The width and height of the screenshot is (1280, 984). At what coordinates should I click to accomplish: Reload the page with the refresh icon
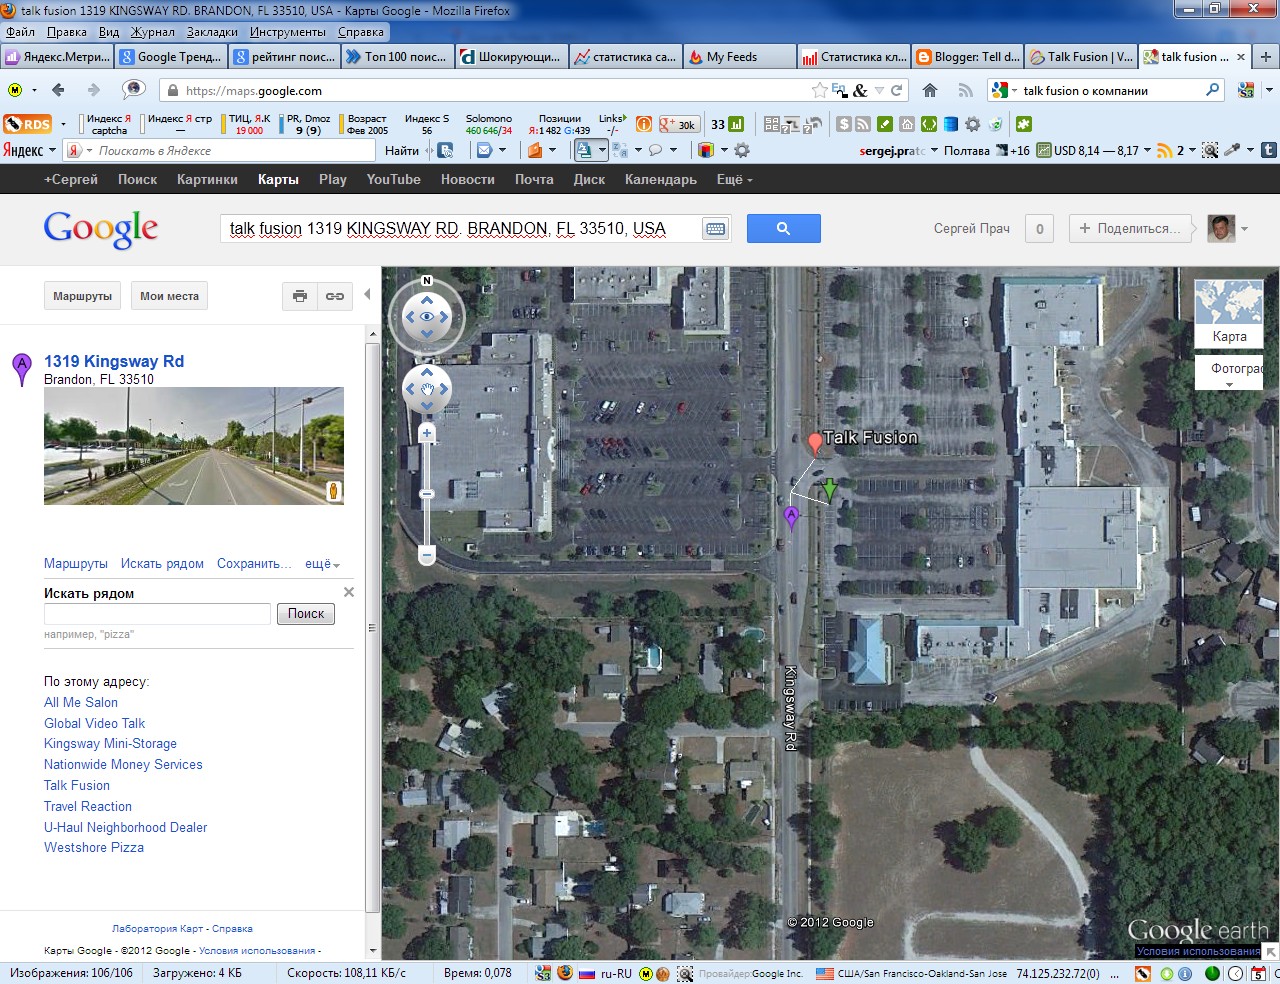point(897,90)
